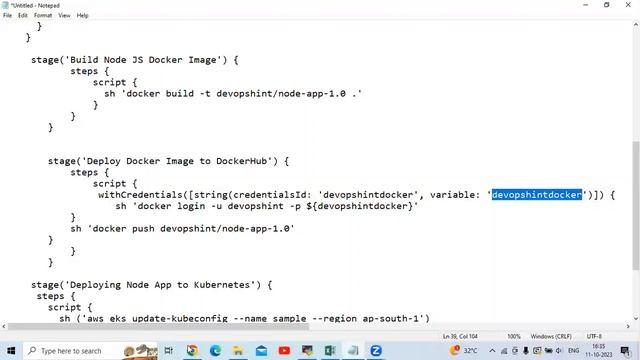This screenshot has height=360, width=640.
Task: Click the scroll right arrow
Action: pos(628,327)
